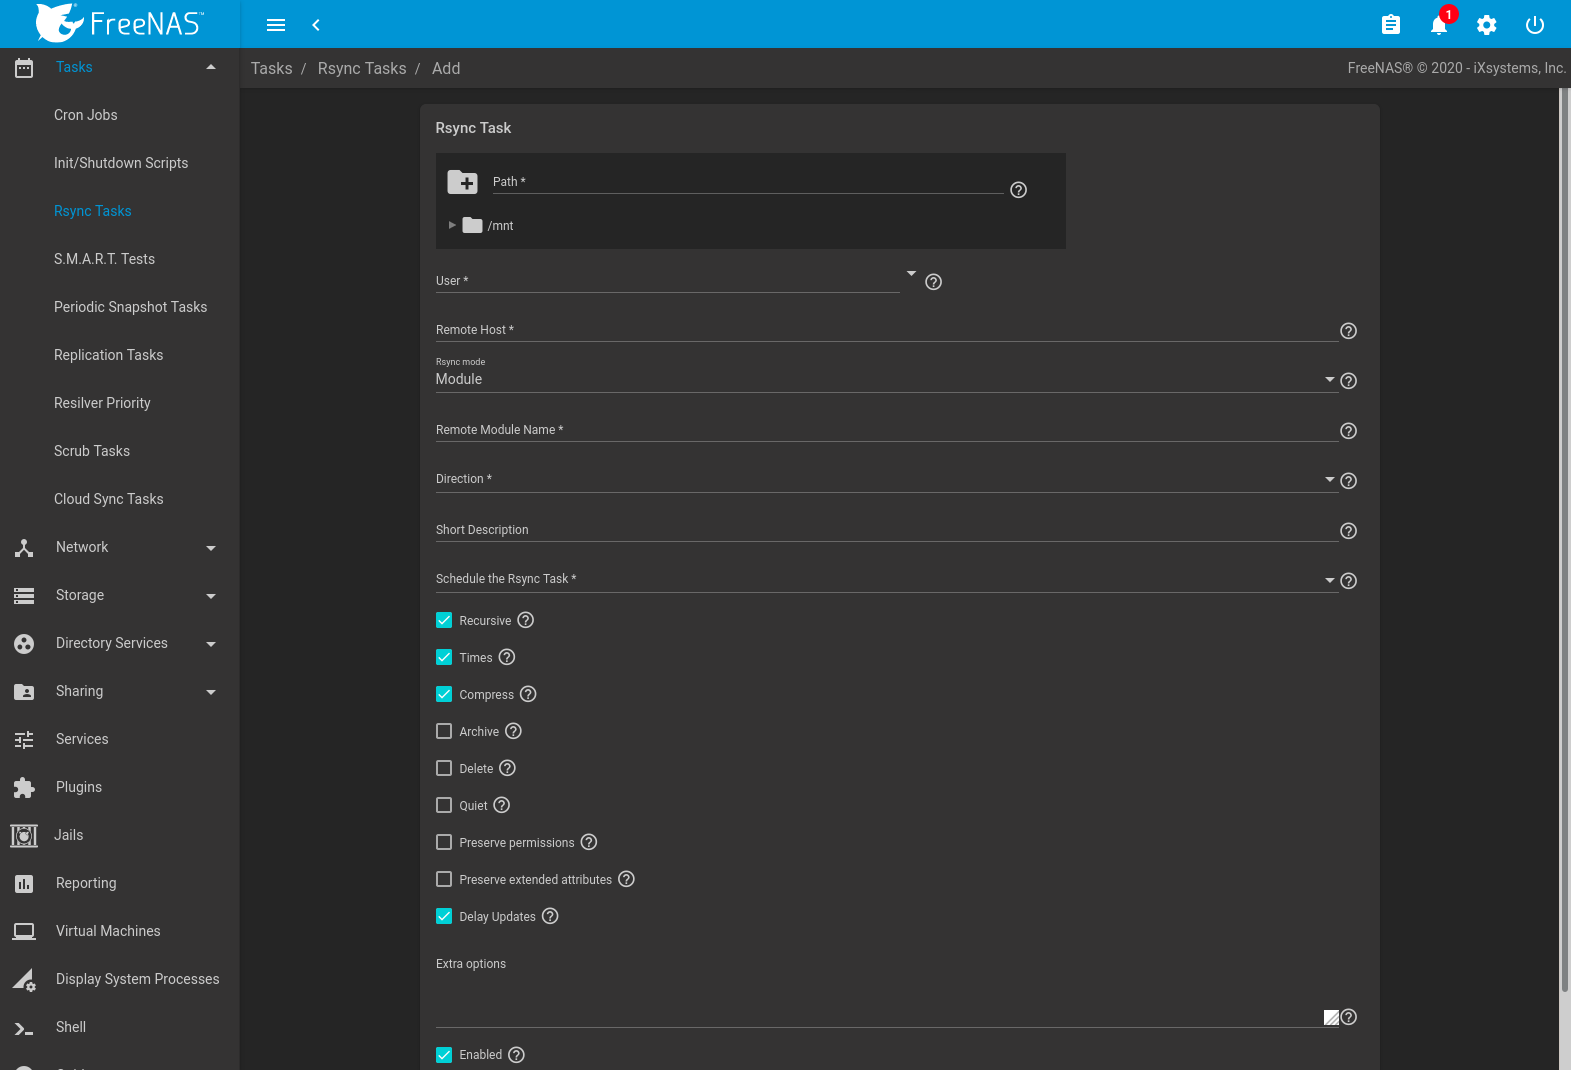
Task: Go to the Tasks breadcrumb link
Action: pos(271,68)
